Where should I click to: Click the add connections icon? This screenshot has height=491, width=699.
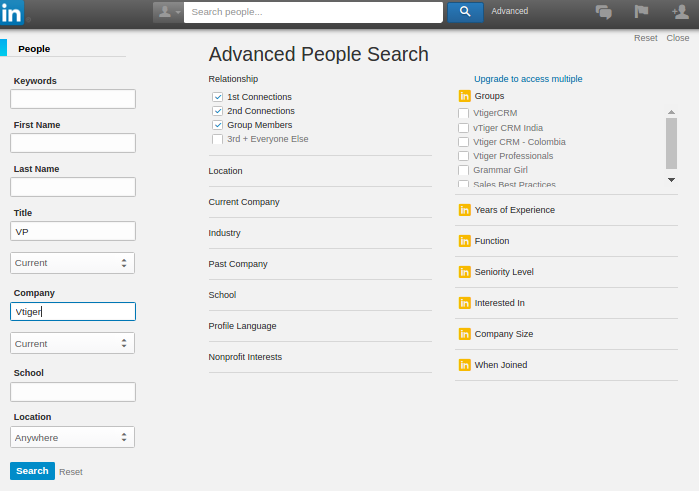(680, 12)
